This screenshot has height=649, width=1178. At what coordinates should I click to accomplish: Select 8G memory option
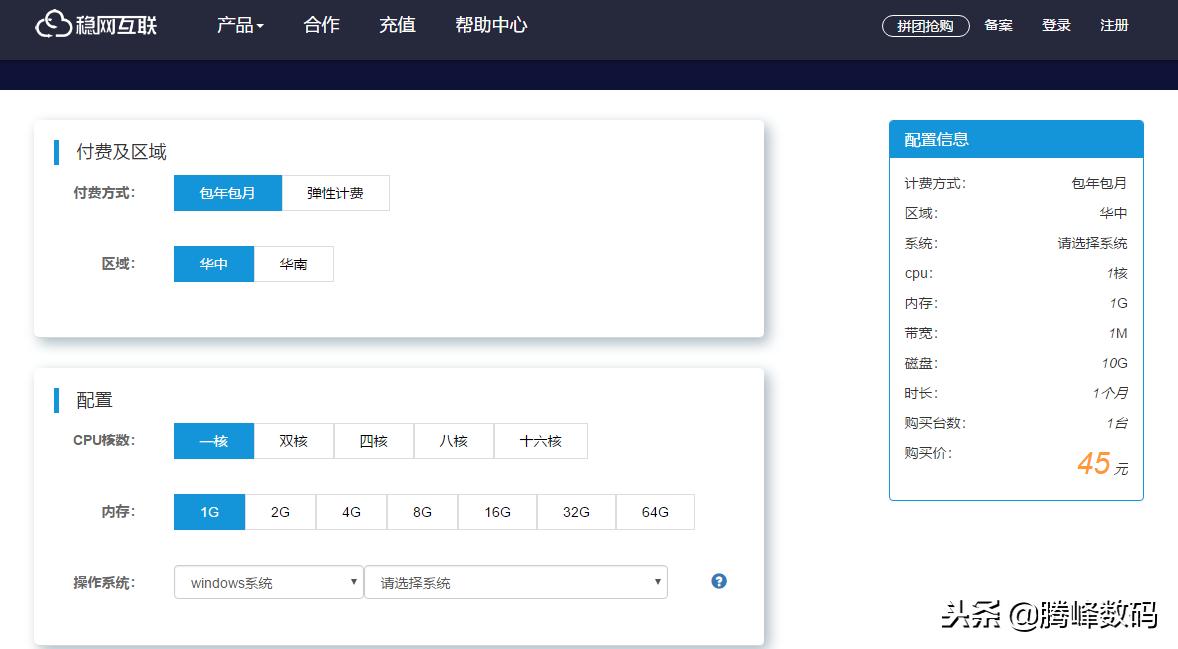422,511
